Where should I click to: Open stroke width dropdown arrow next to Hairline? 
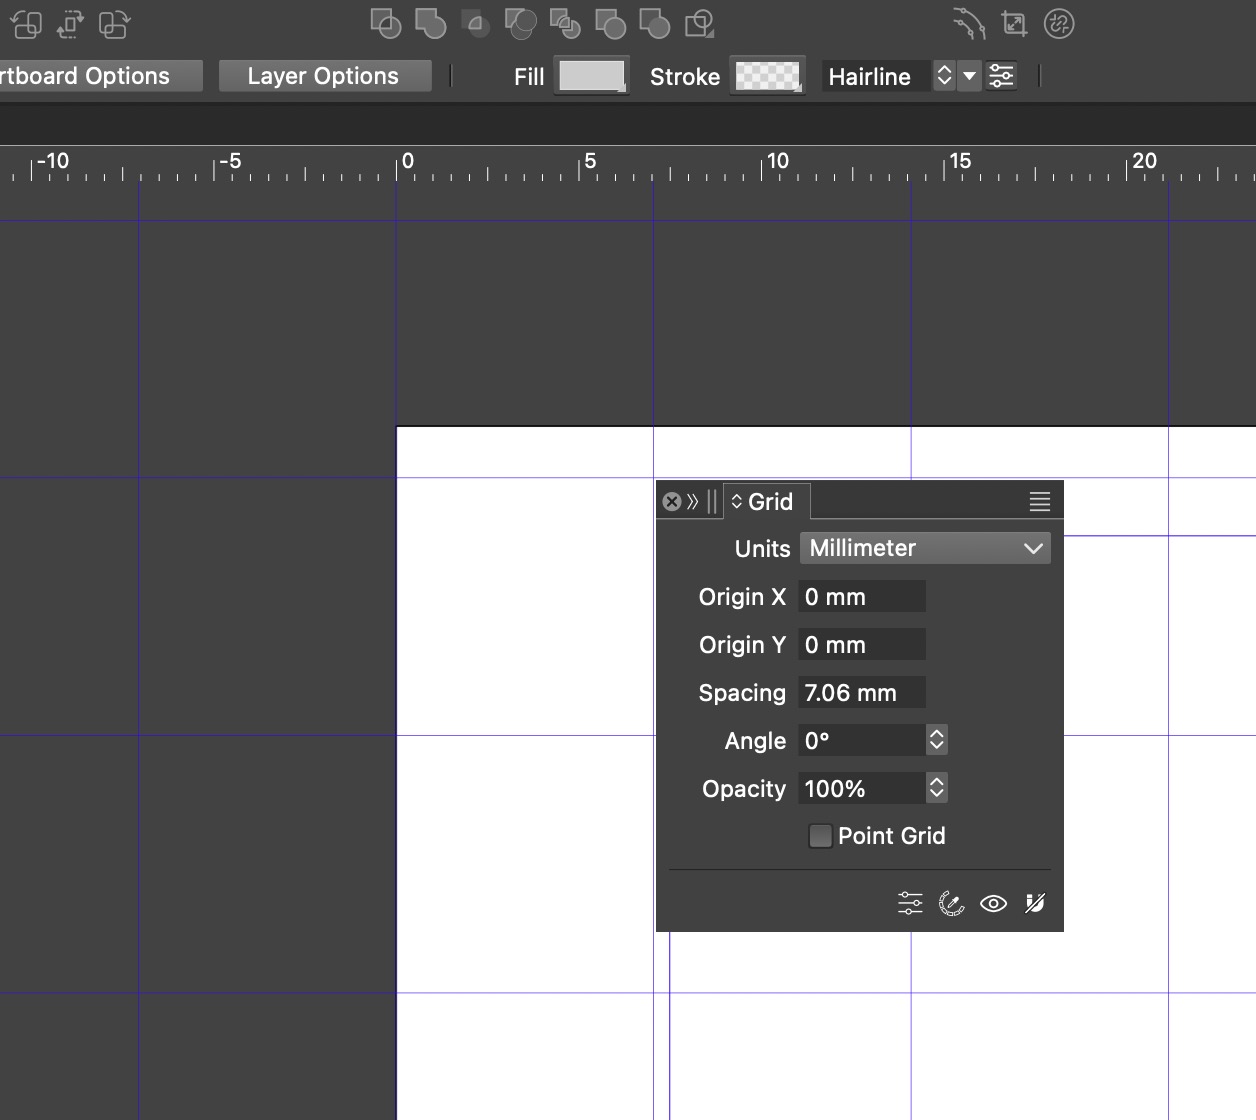pos(968,76)
